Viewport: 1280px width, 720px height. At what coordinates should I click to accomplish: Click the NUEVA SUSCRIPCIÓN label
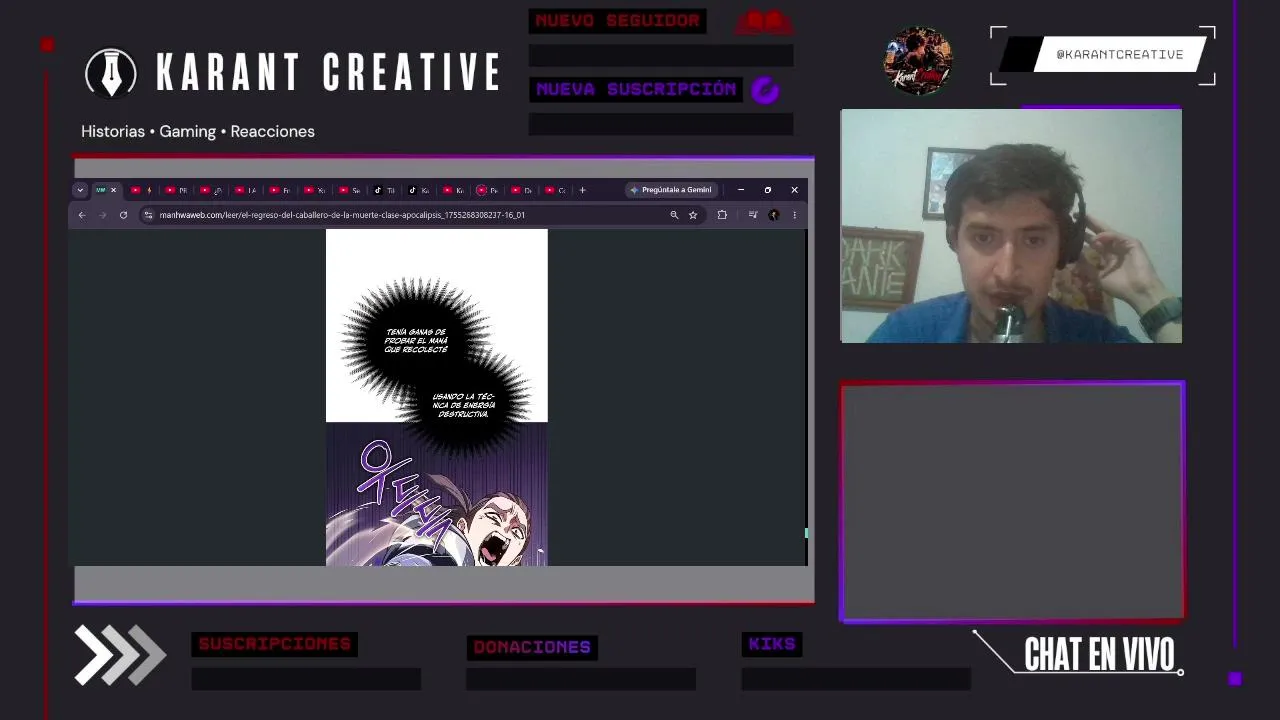636,89
